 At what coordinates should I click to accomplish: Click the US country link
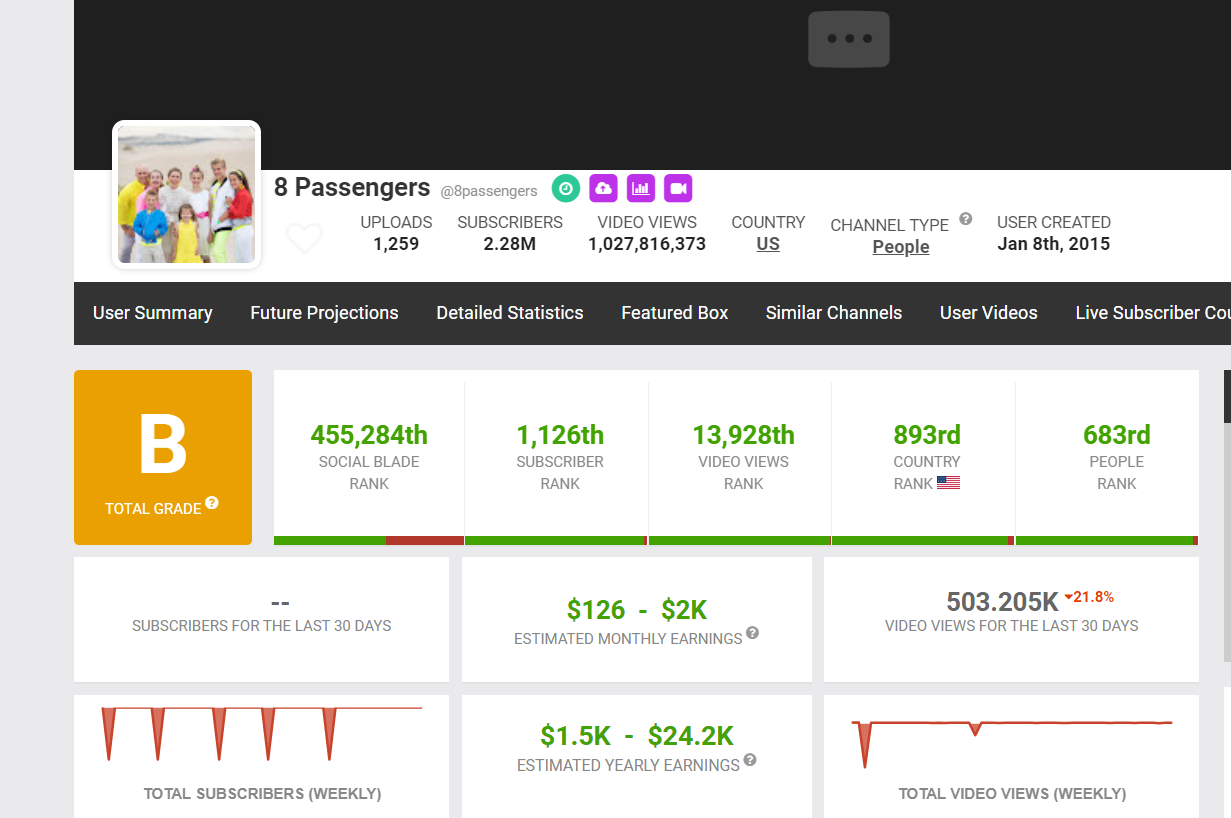click(767, 245)
